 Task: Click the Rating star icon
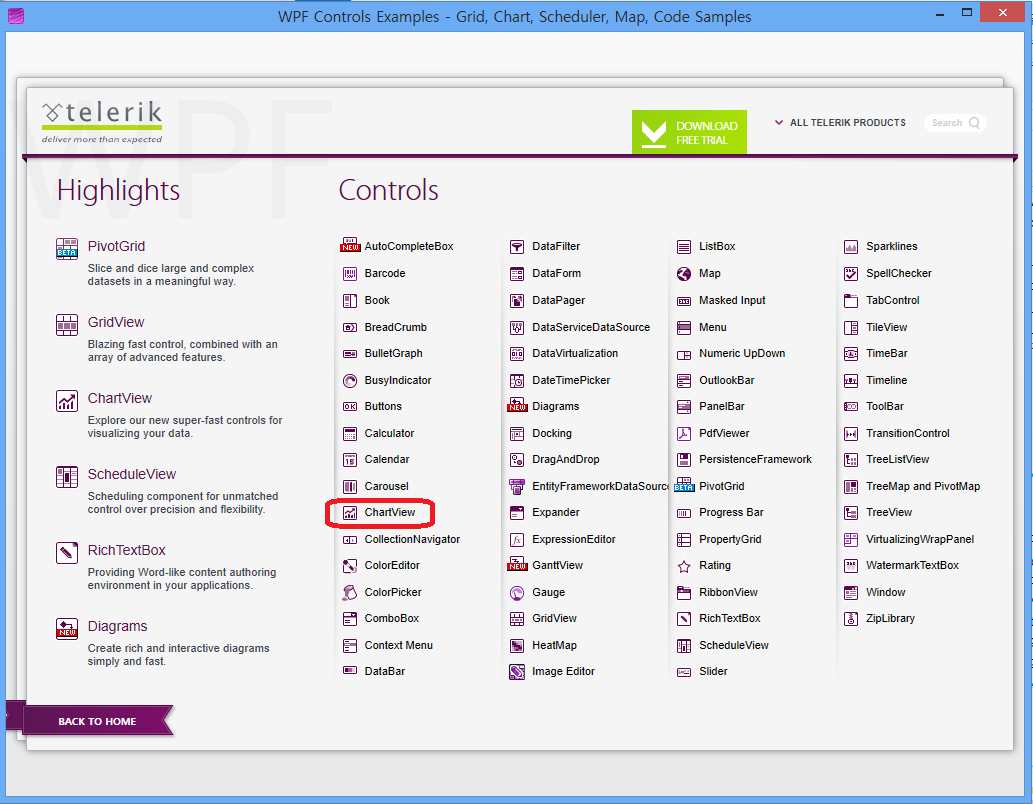[x=684, y=566]
